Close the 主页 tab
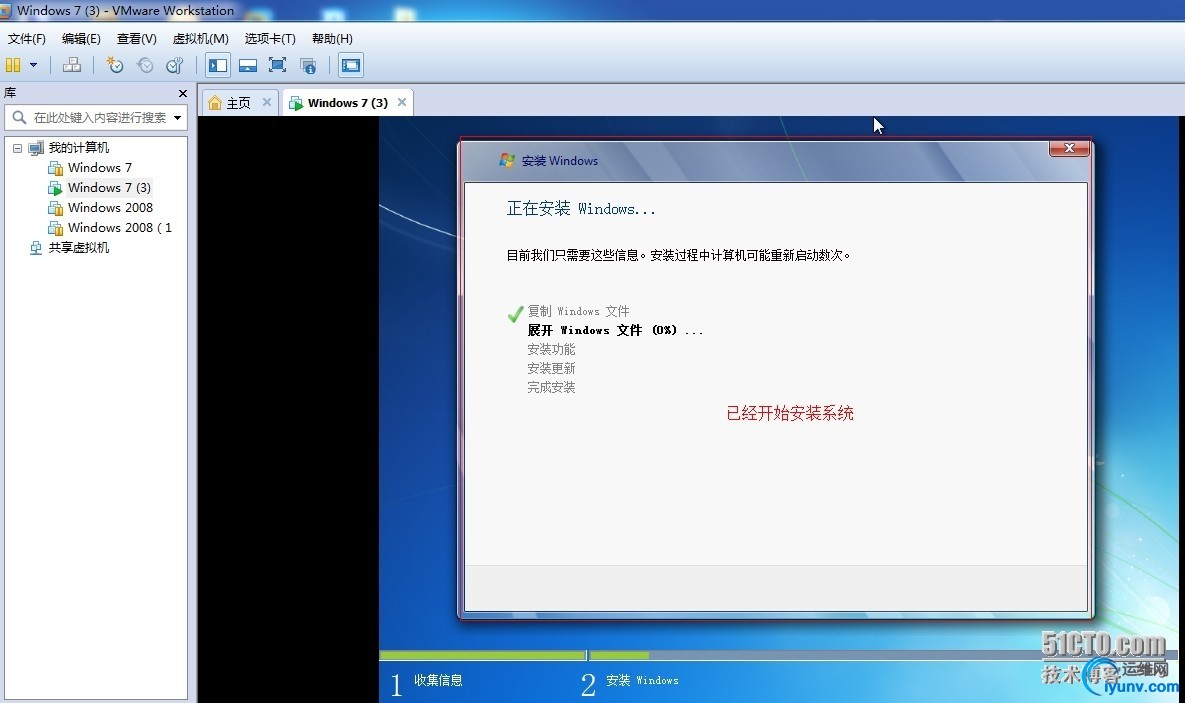 (x=267, y=102)
